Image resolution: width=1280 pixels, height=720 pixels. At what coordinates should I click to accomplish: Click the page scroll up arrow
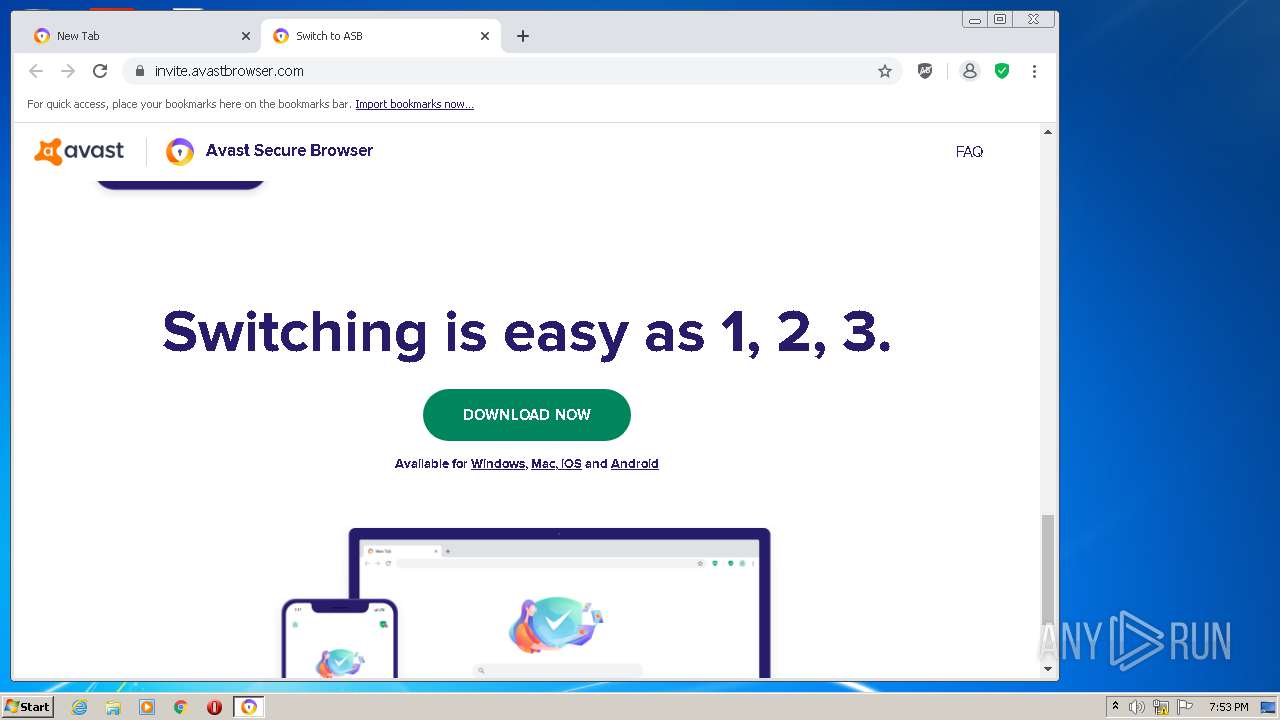point(1048,132)
